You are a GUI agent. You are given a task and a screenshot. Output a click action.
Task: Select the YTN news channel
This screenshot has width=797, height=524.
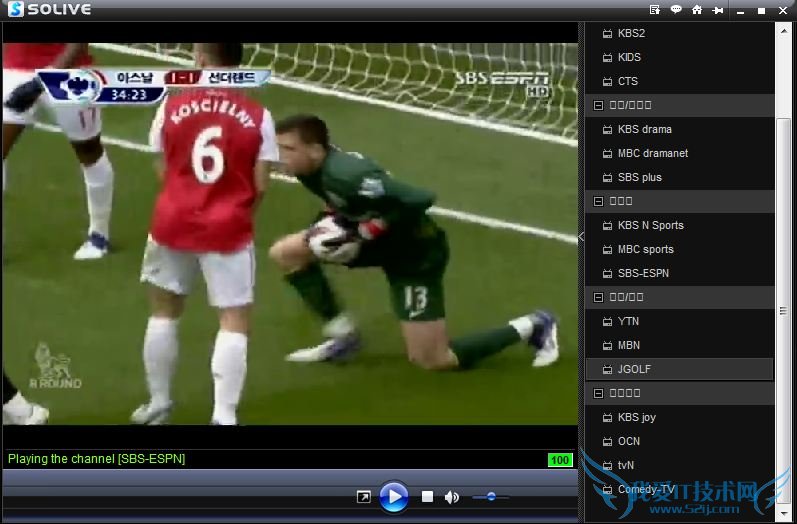(x=679, y=321)
